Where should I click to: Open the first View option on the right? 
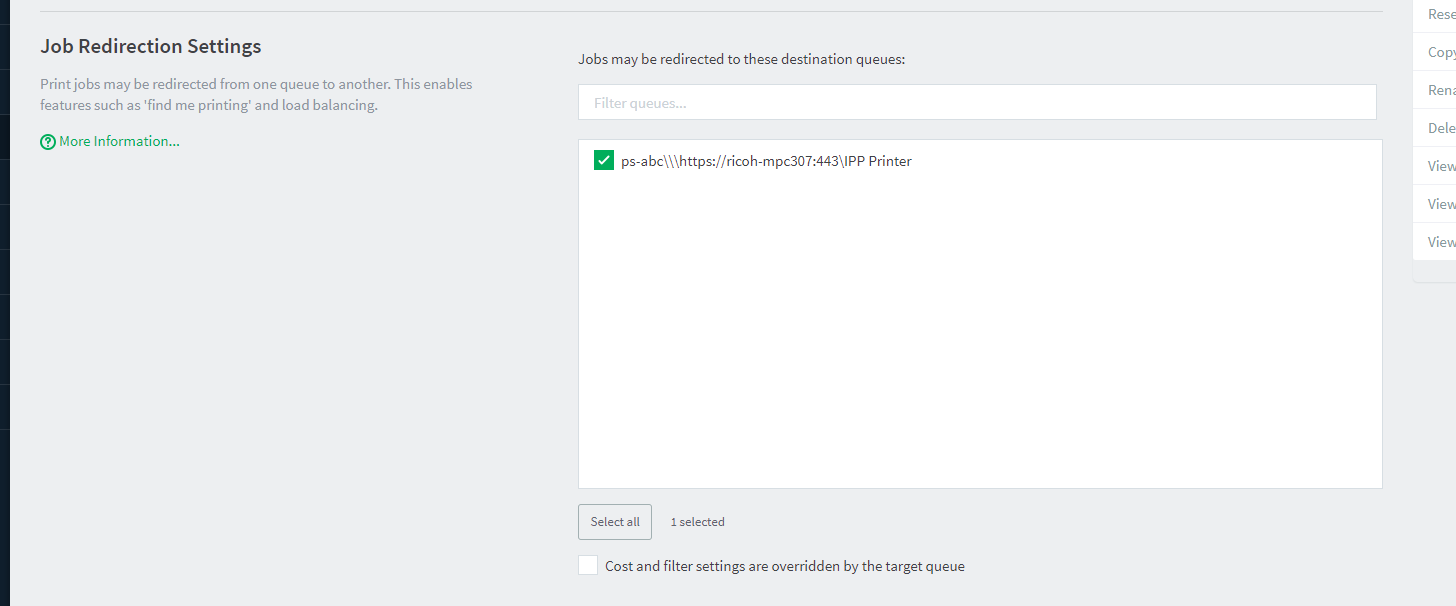[x=1440, y=165]
